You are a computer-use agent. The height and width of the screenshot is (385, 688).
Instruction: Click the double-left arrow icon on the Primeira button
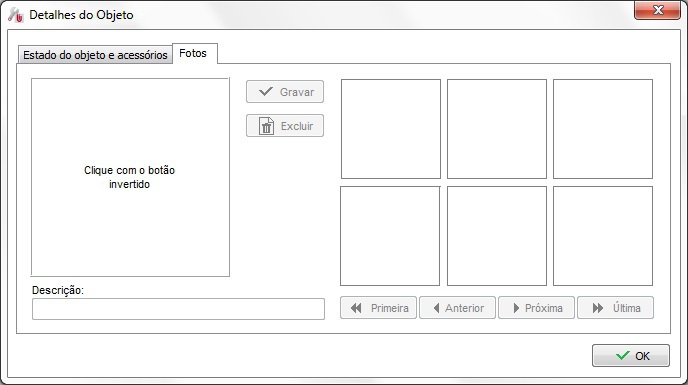pos(356,308)
